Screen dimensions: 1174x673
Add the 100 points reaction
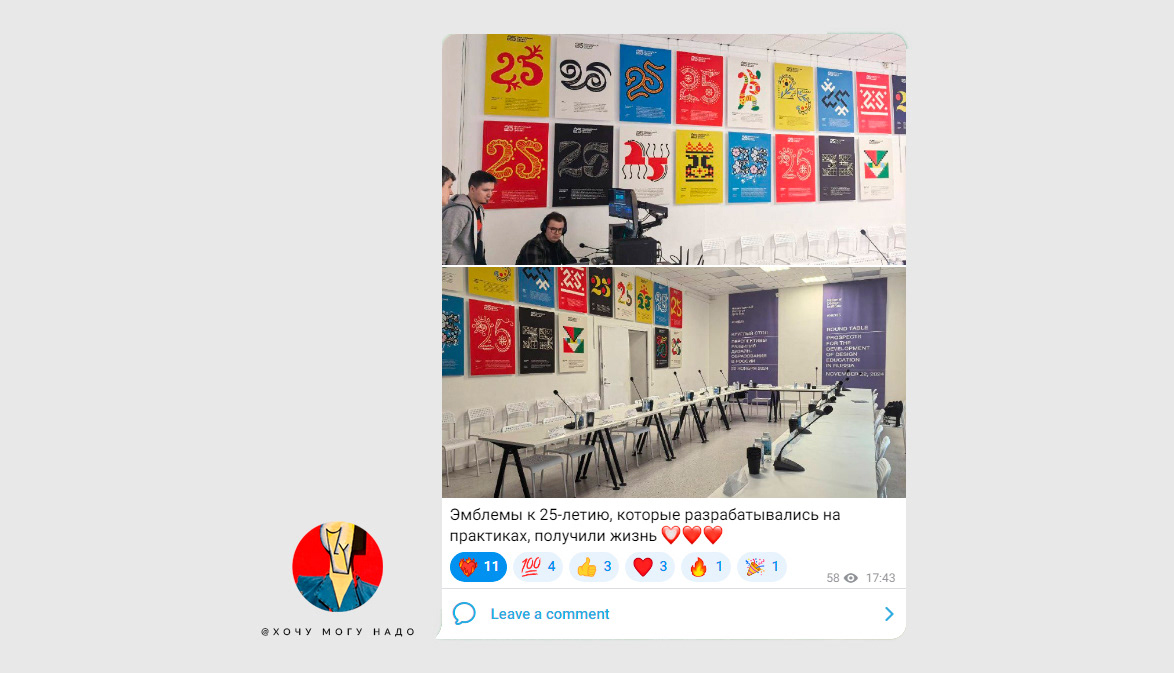[x=538, y=567]
